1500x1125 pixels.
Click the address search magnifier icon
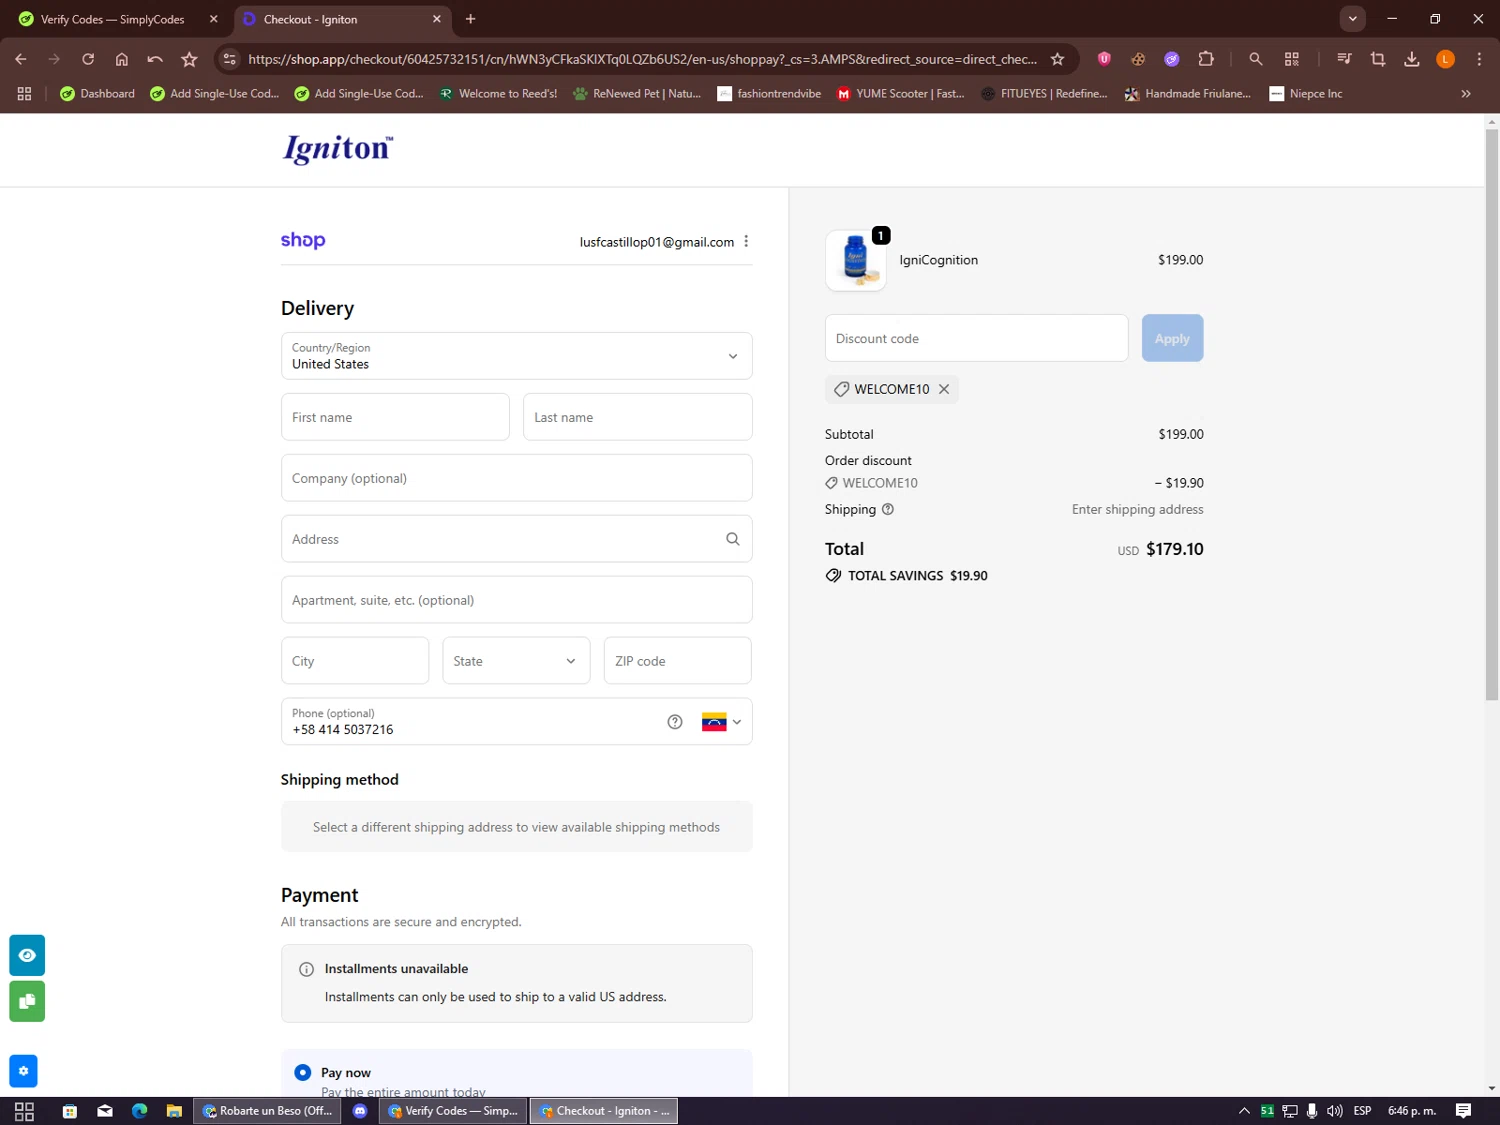[x=732, y=539]
